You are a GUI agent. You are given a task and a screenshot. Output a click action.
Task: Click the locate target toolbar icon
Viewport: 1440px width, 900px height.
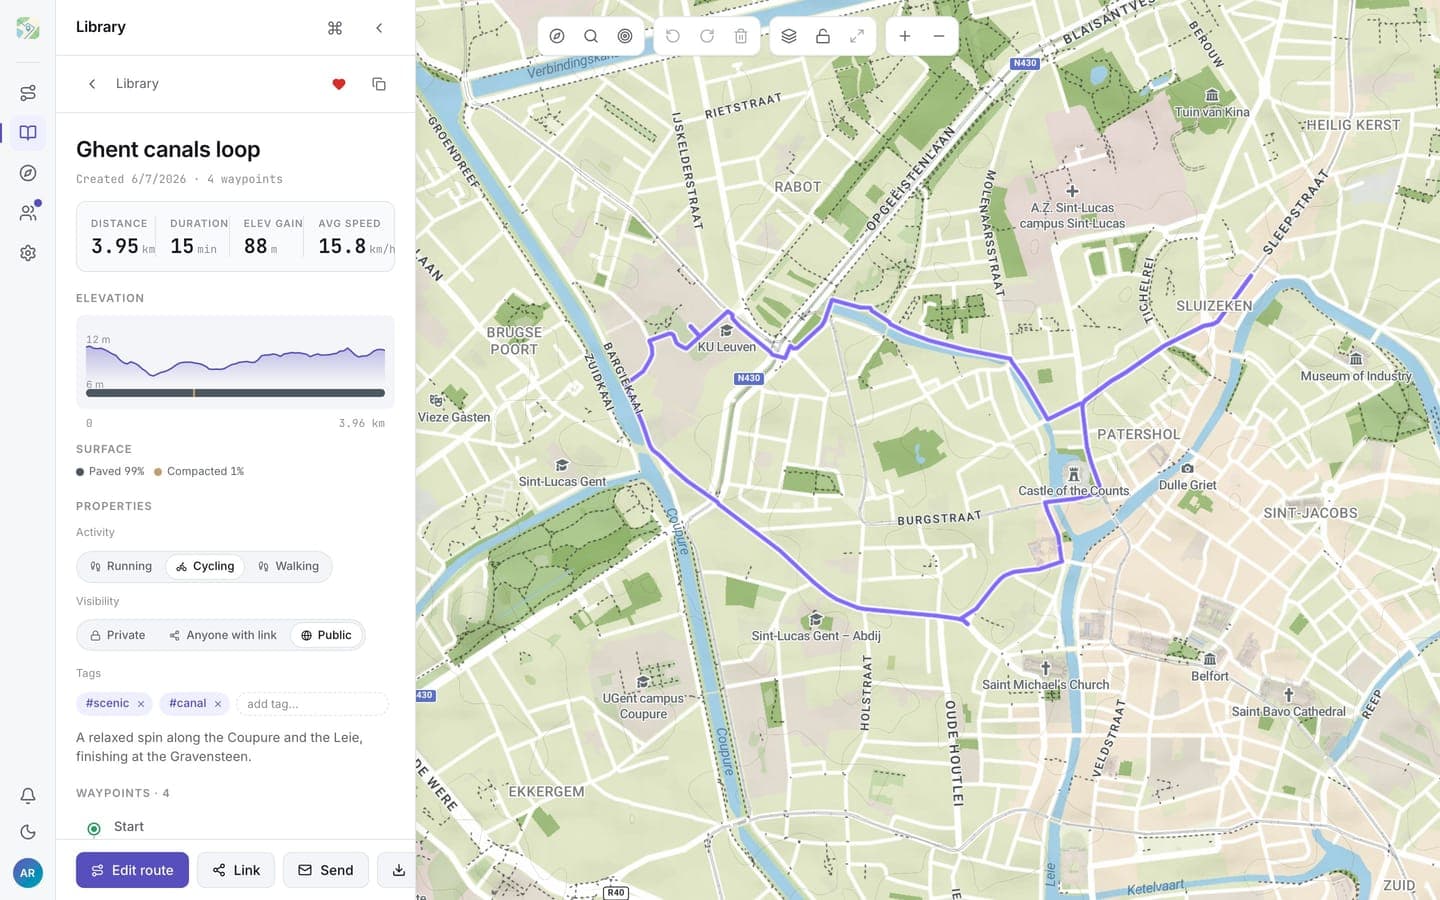(625, 36)
